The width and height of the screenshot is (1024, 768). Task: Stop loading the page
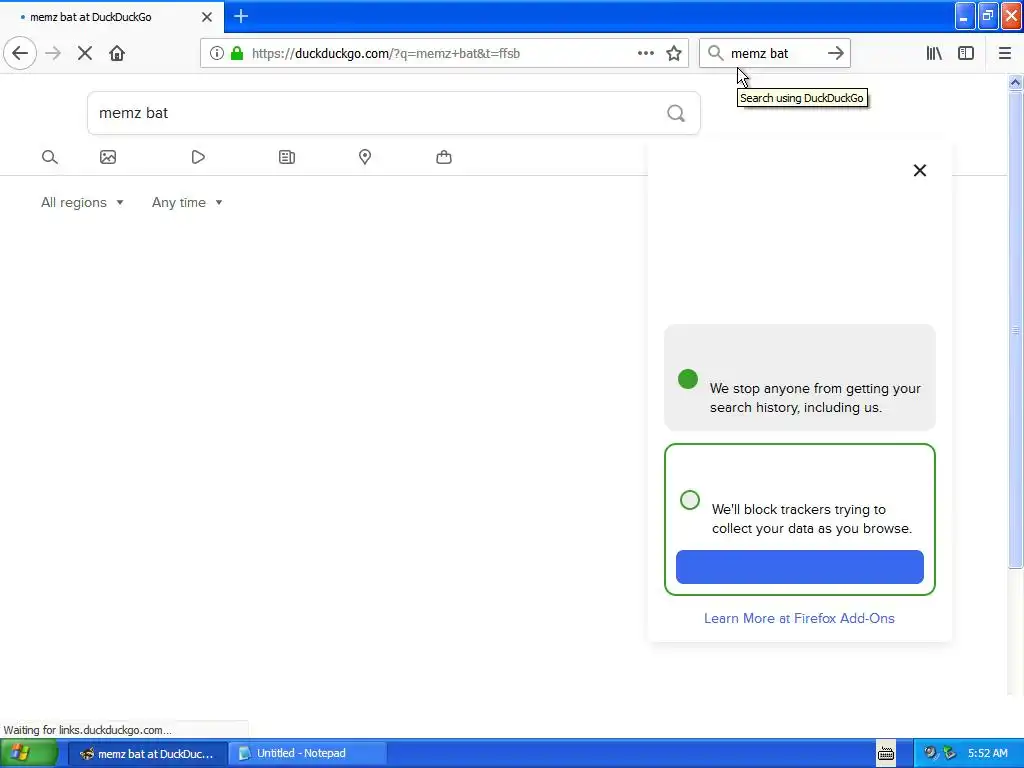85,53
